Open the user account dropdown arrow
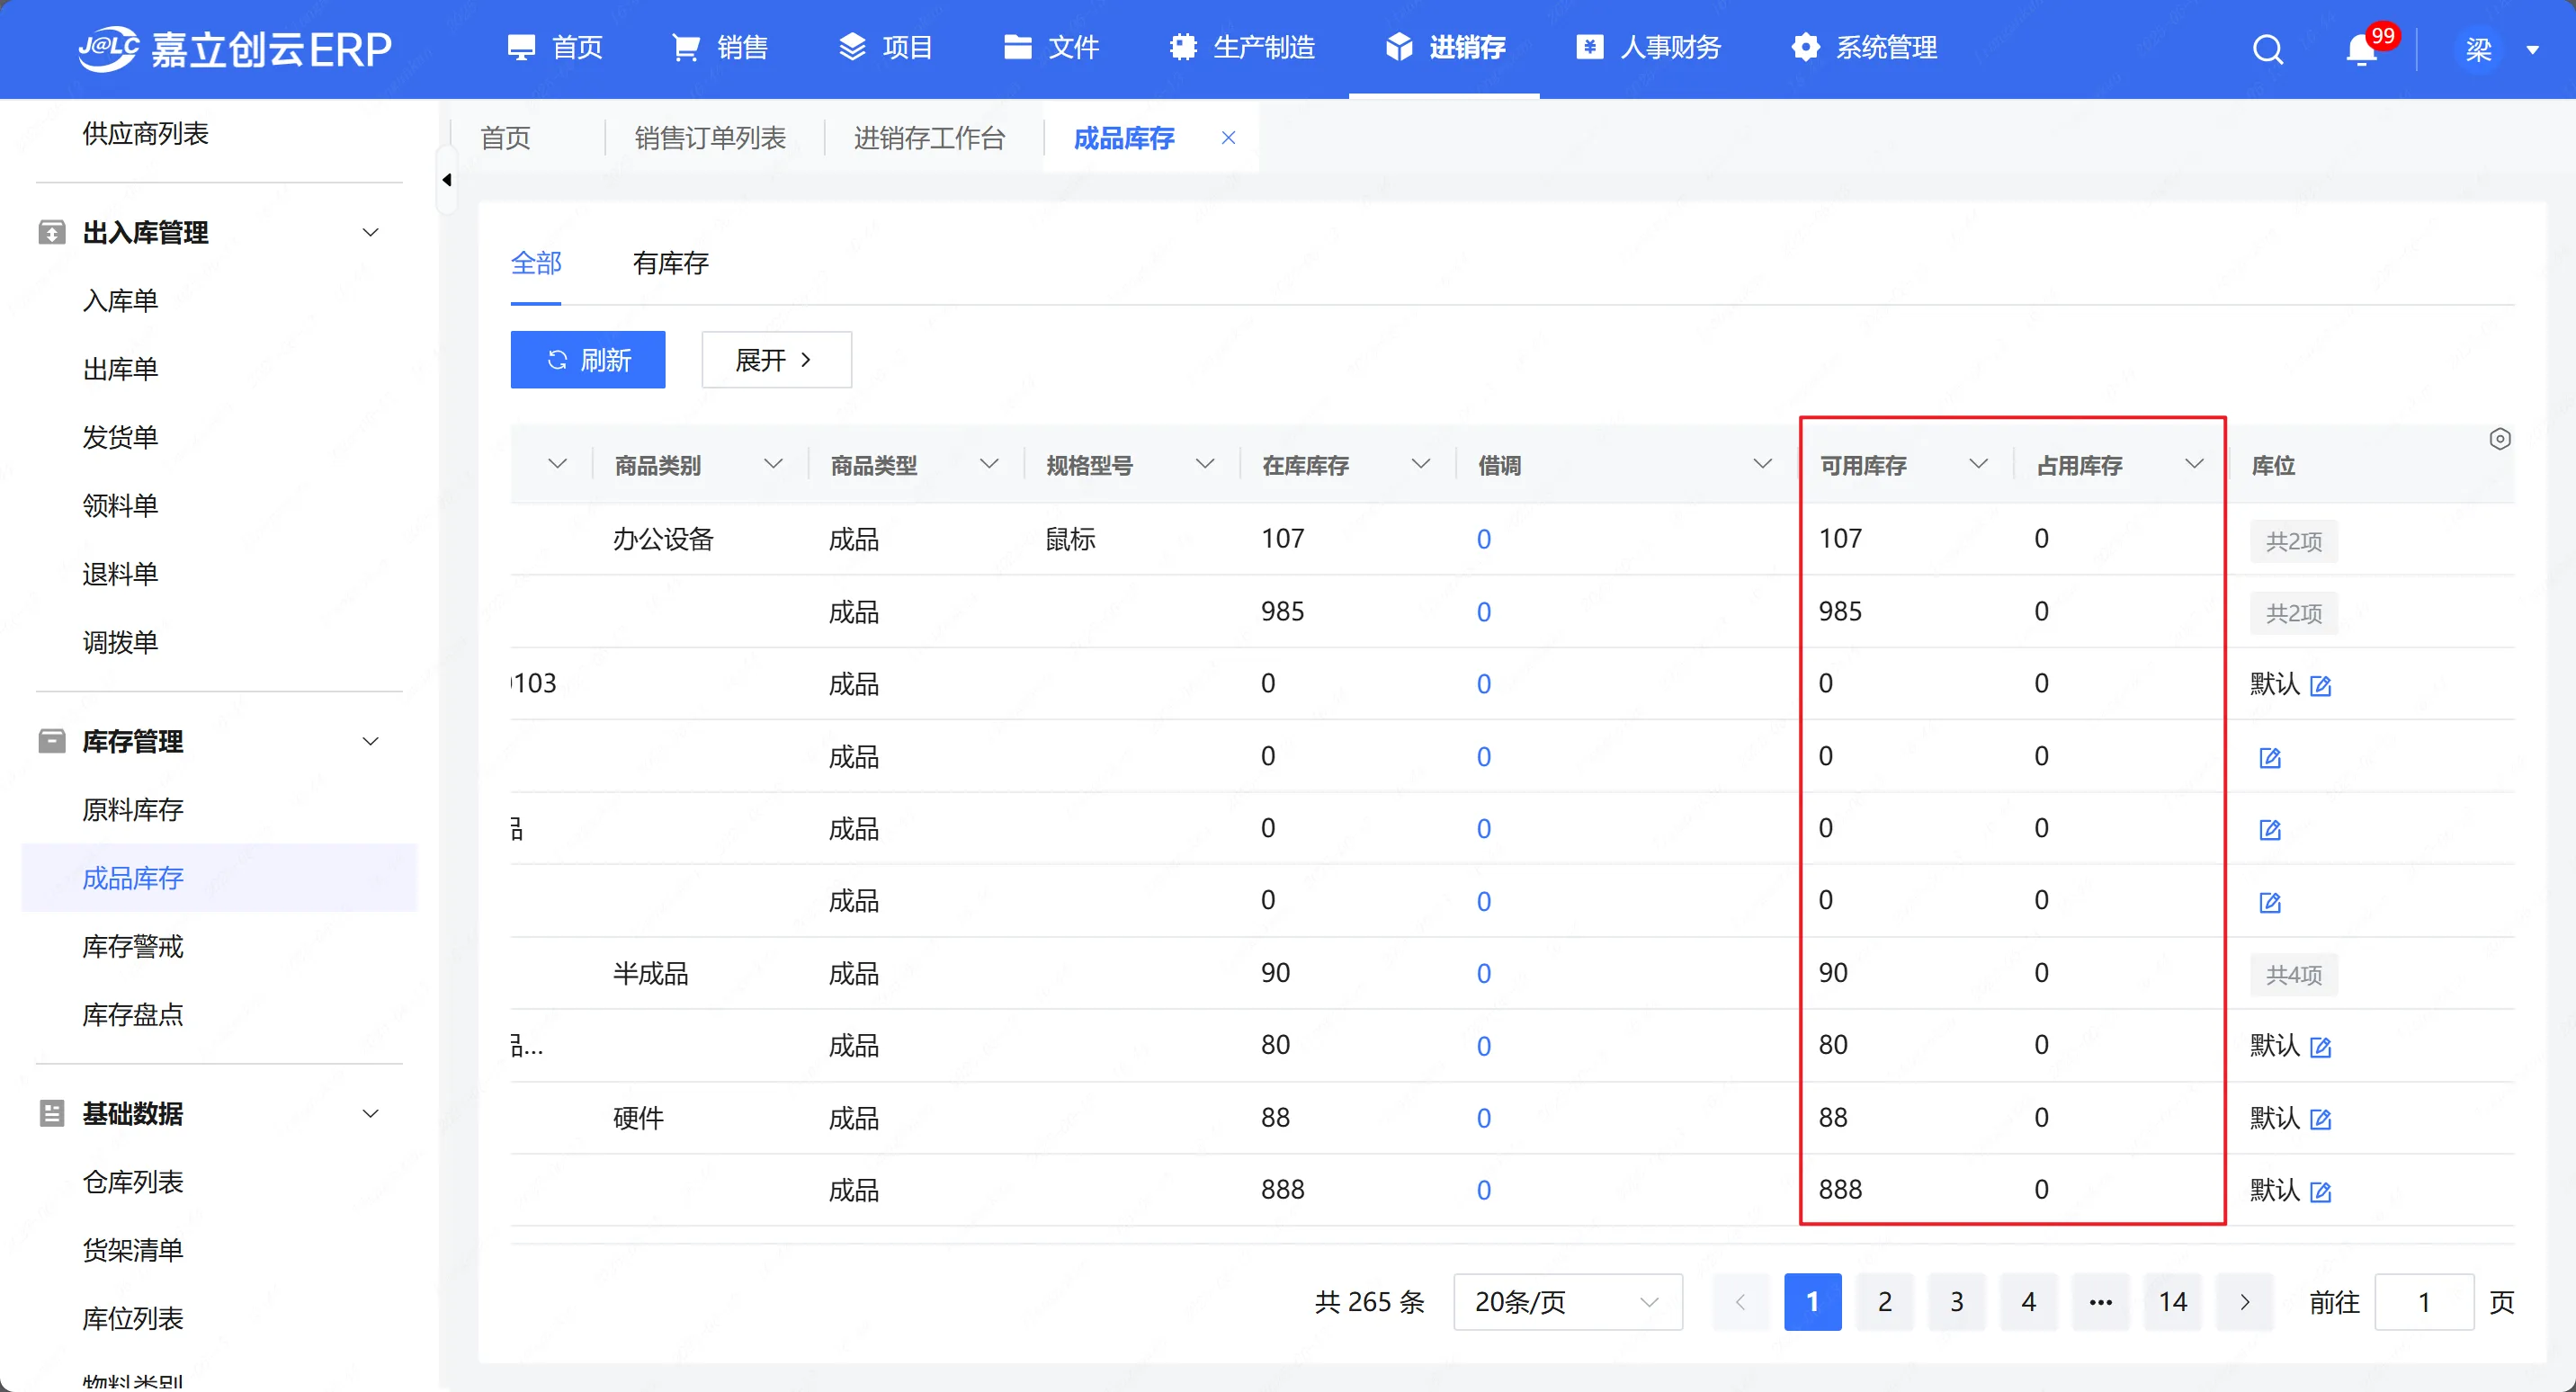Viewport: 2576px width, 1392px height. (x=2532, y=50)
